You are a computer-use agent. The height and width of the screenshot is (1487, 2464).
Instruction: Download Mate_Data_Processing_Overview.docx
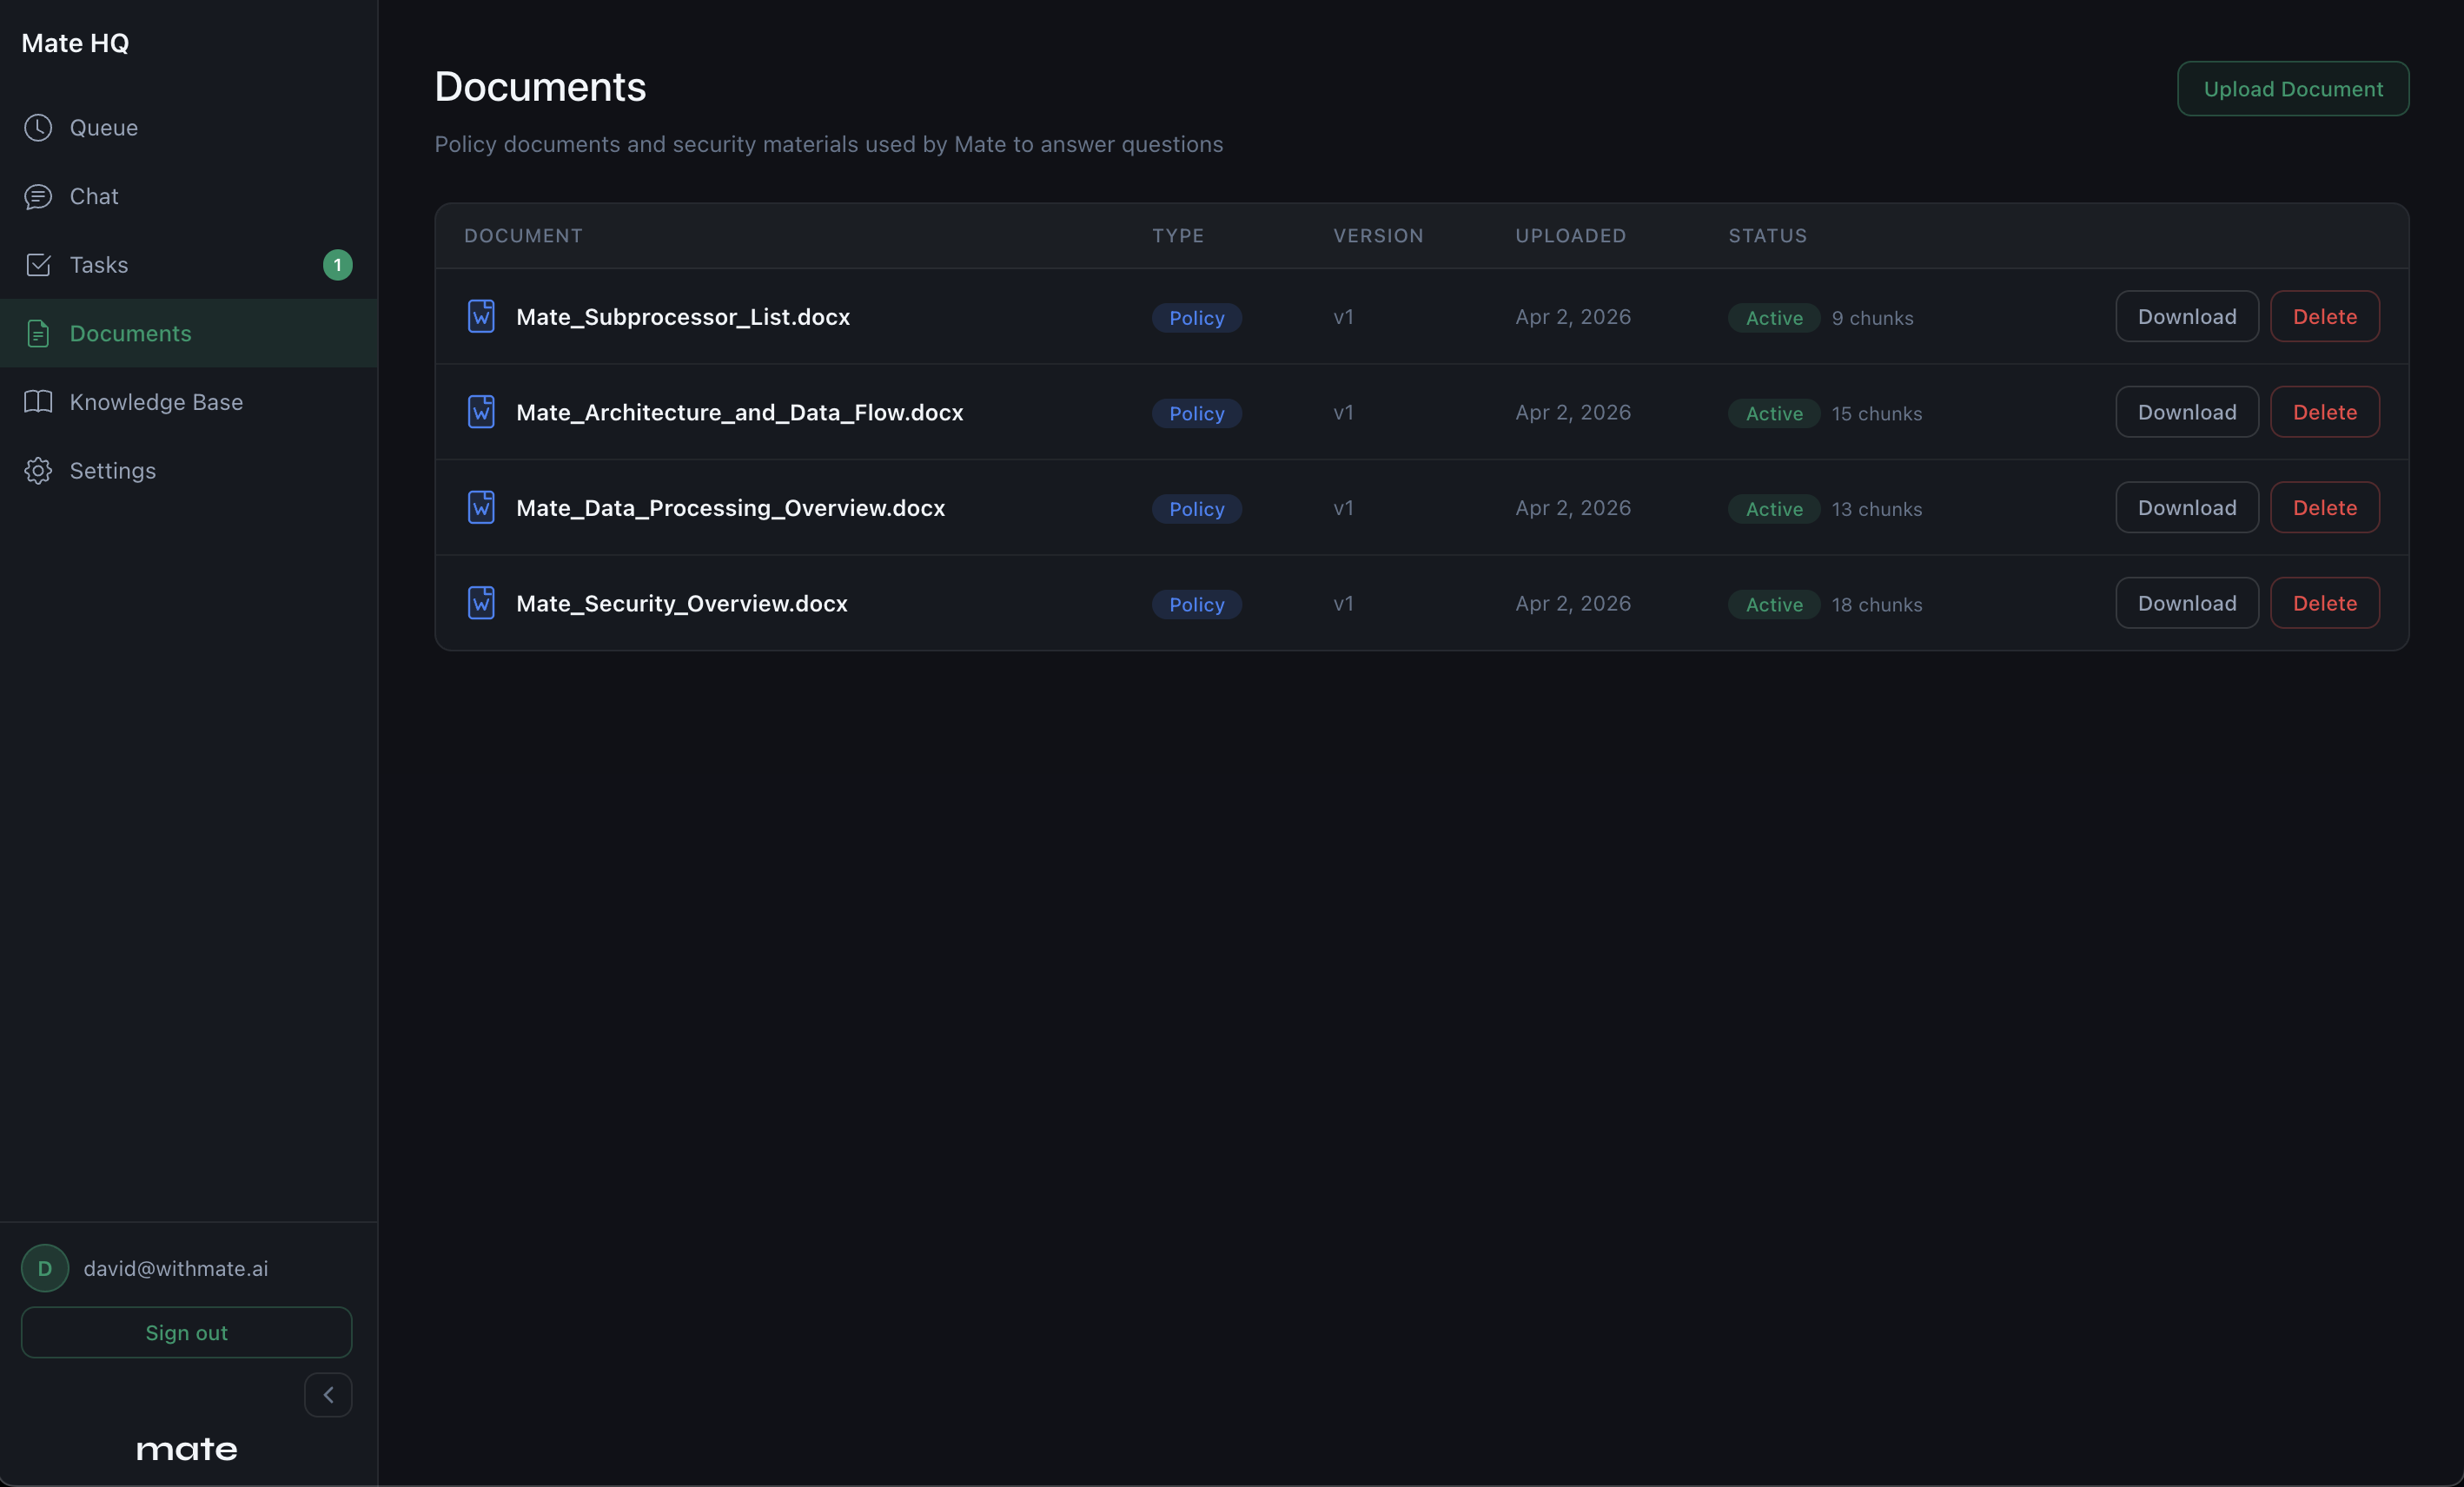pos(2187,508)
